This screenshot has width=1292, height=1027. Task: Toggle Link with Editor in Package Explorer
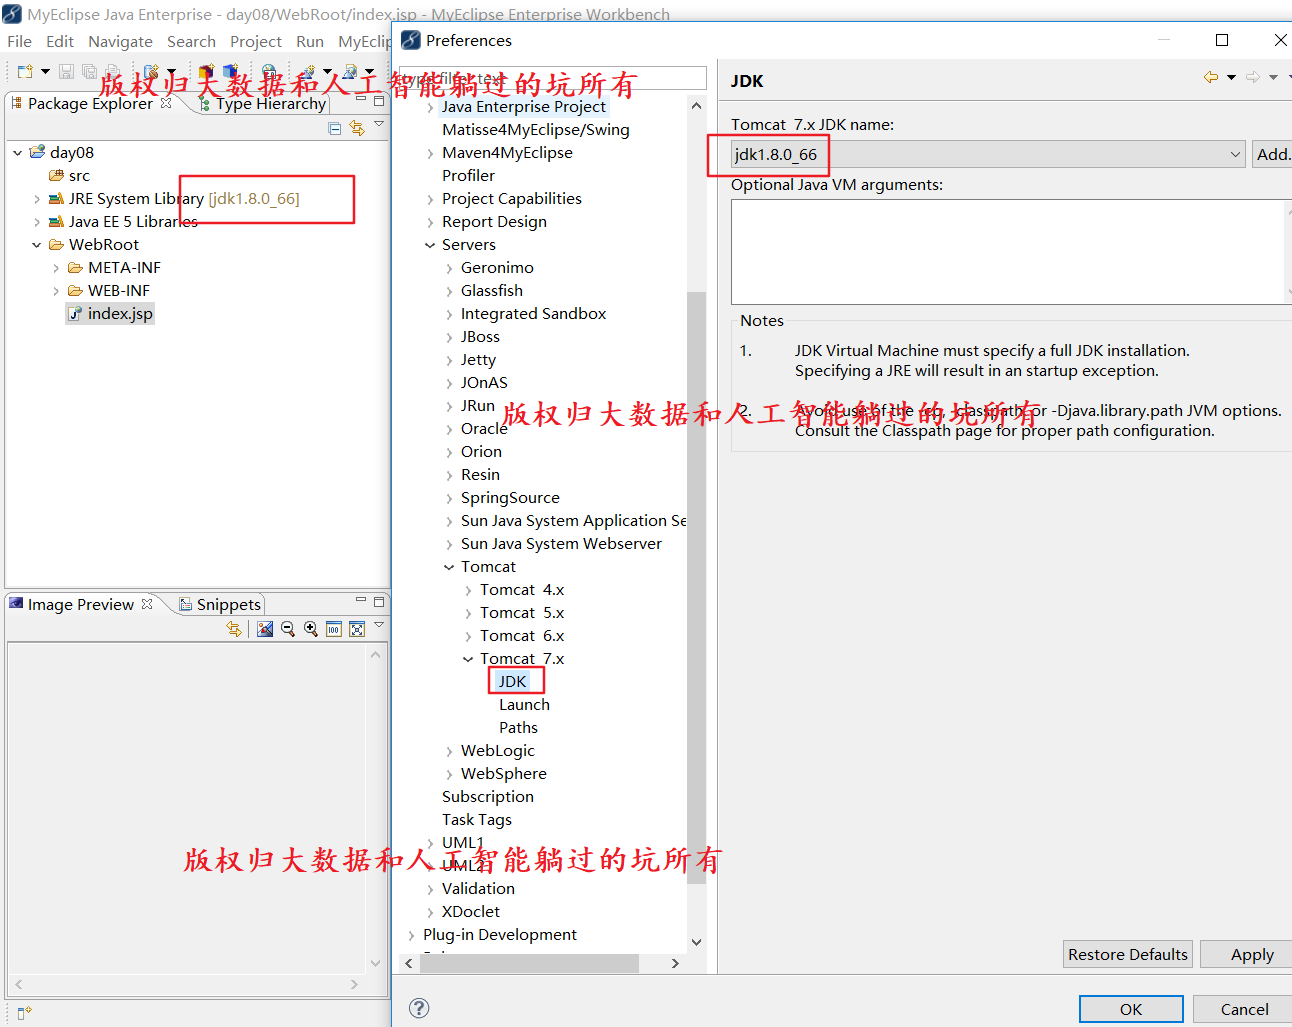(x=357, y=128)
